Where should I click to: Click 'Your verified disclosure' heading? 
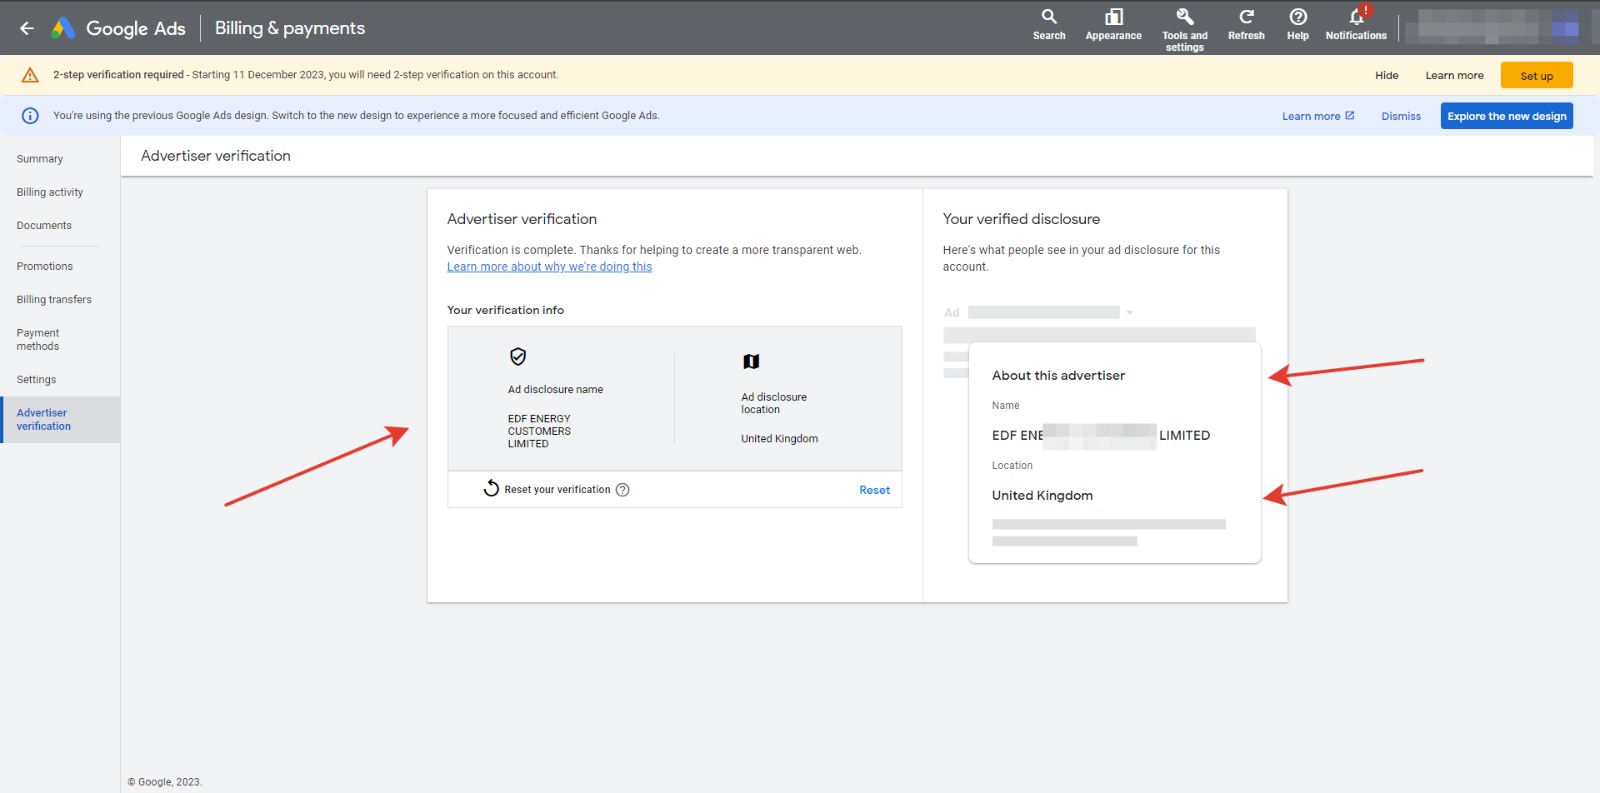tap(1021, 219)
